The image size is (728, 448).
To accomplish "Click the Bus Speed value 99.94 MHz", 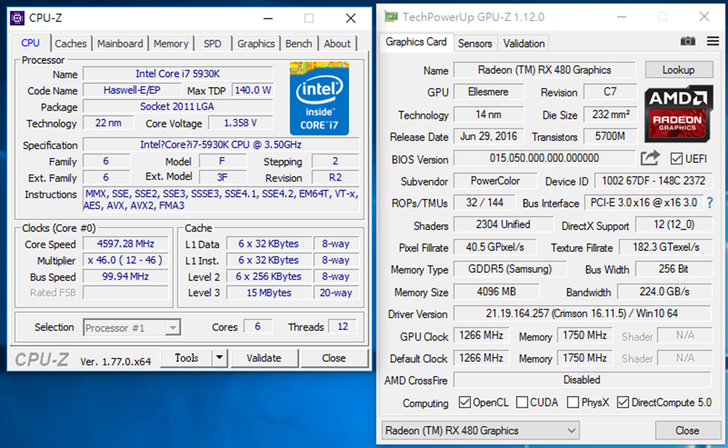I will click(x=125, y=277).
